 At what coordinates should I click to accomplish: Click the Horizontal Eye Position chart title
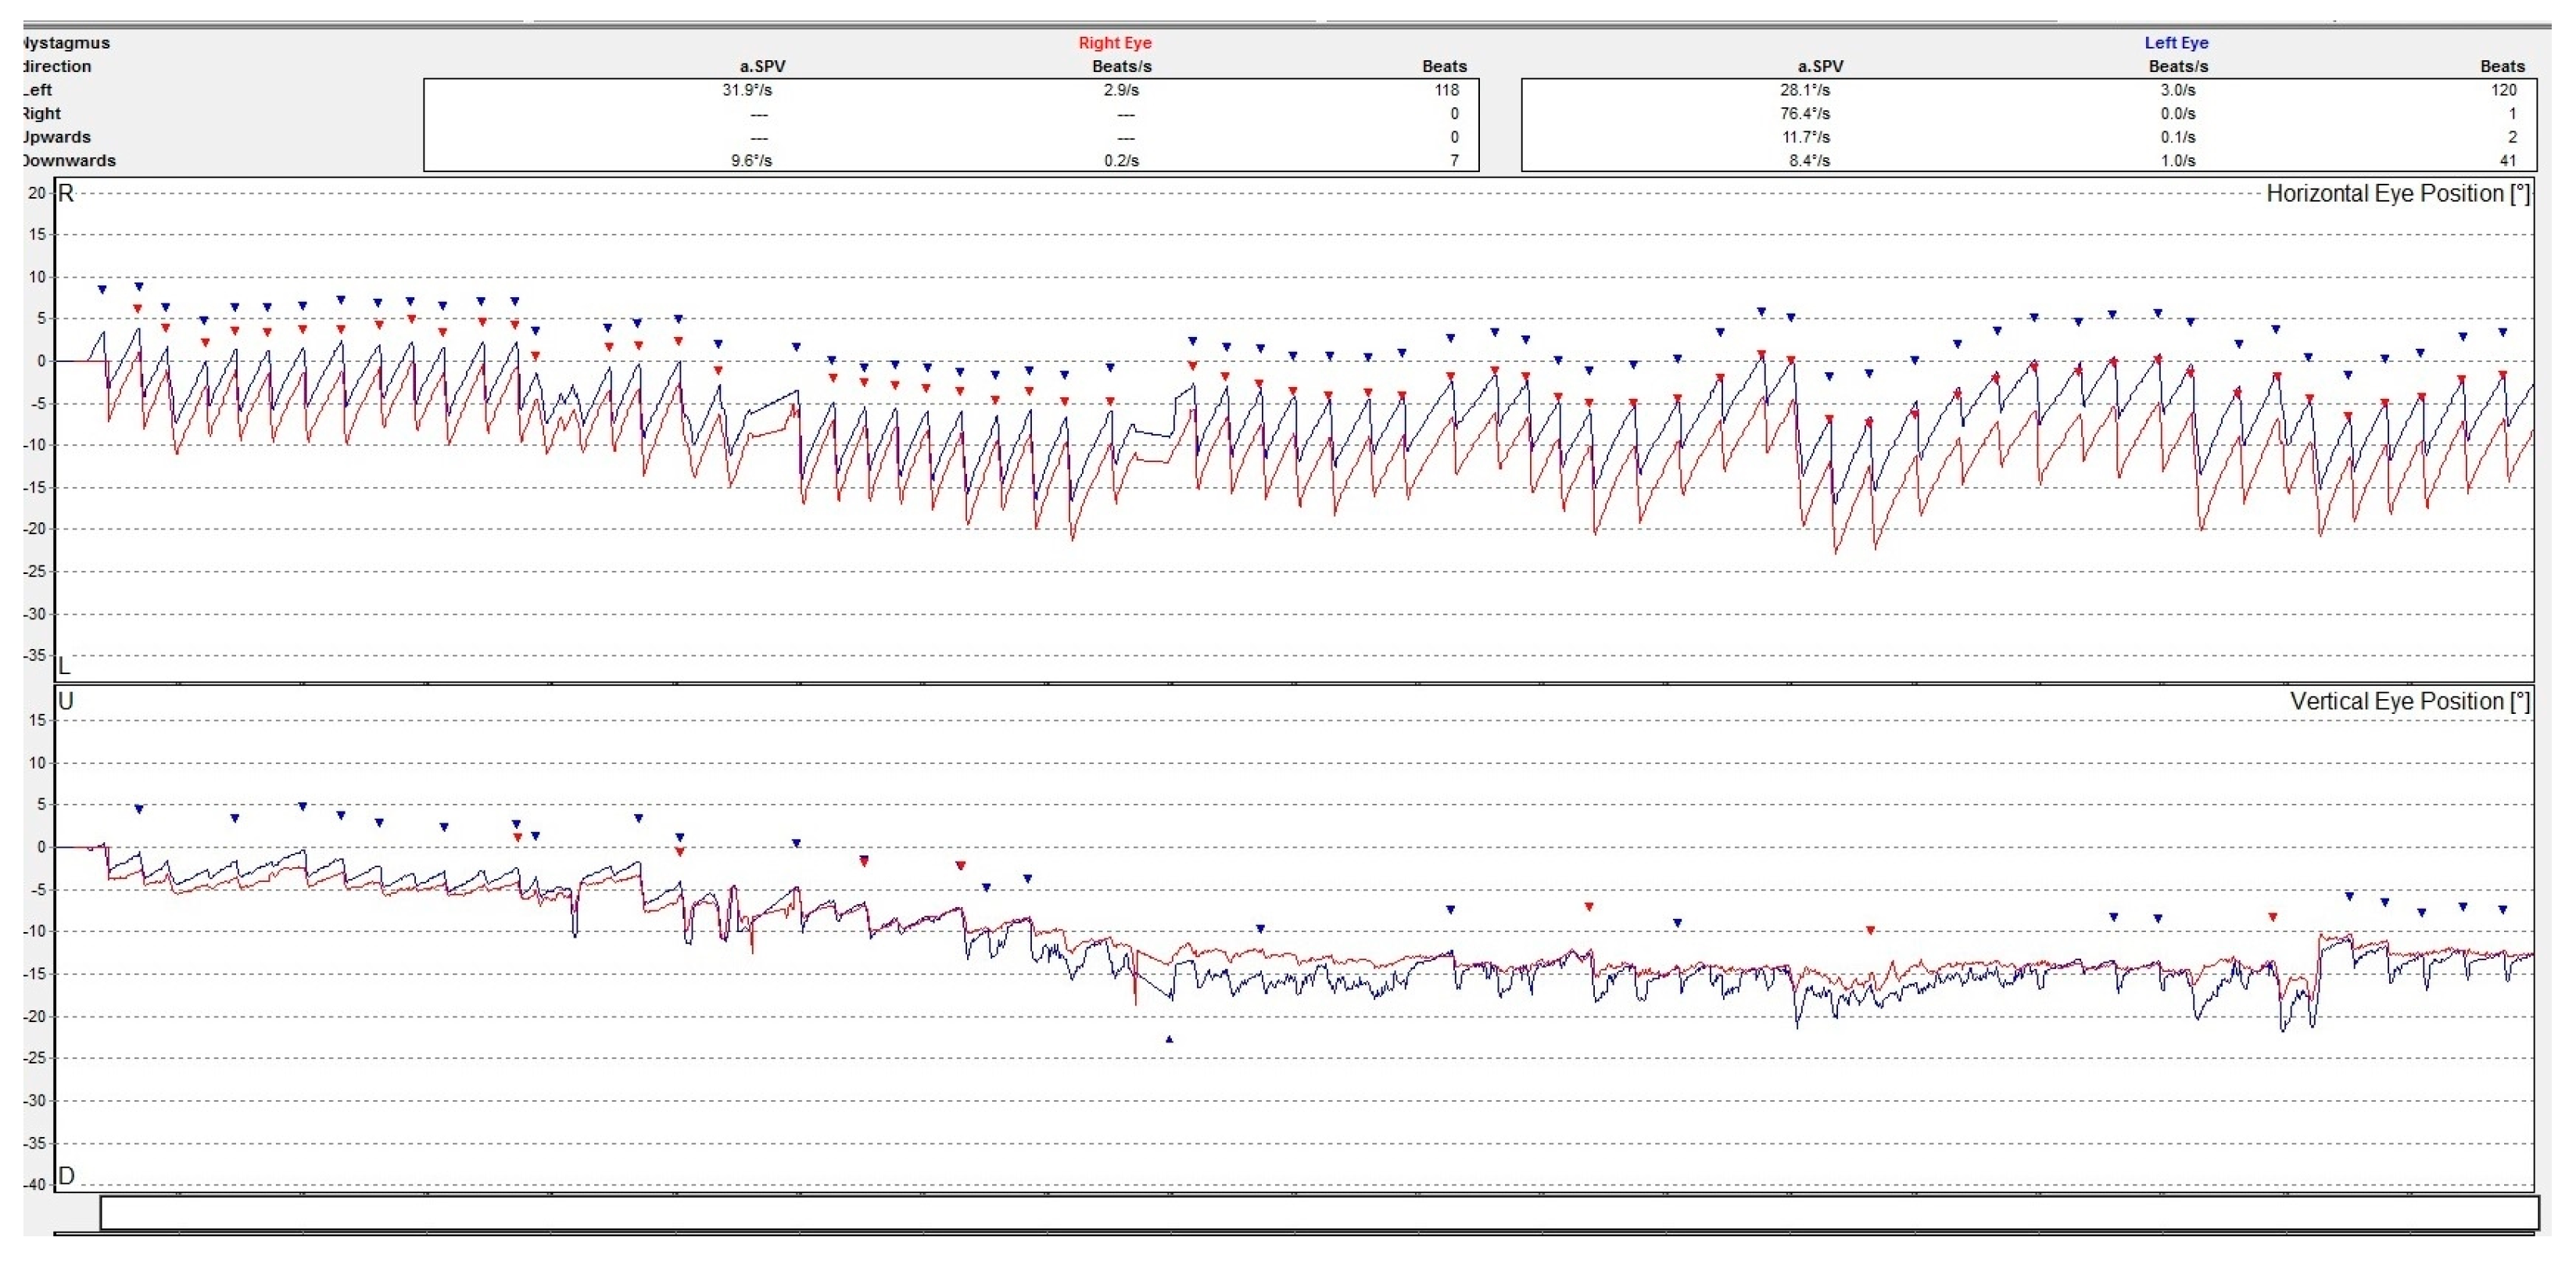point(2397,194)
